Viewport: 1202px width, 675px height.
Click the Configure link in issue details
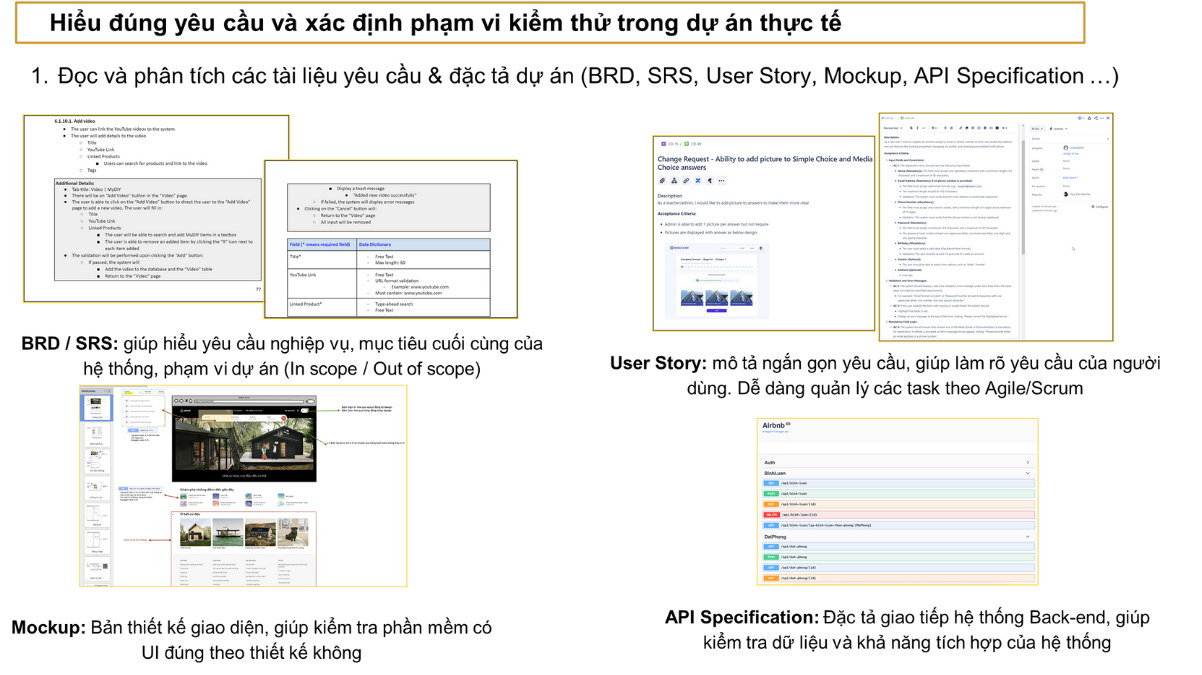click(x=1100, y=206)
